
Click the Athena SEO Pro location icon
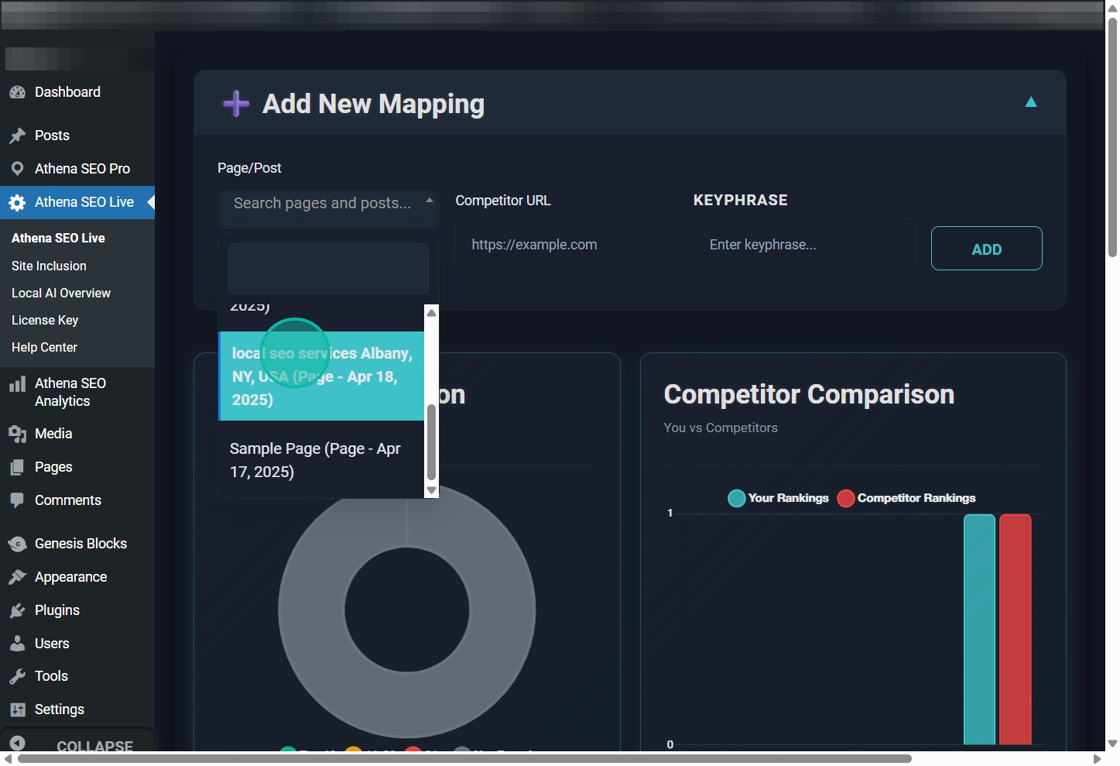tap(17, 169)
